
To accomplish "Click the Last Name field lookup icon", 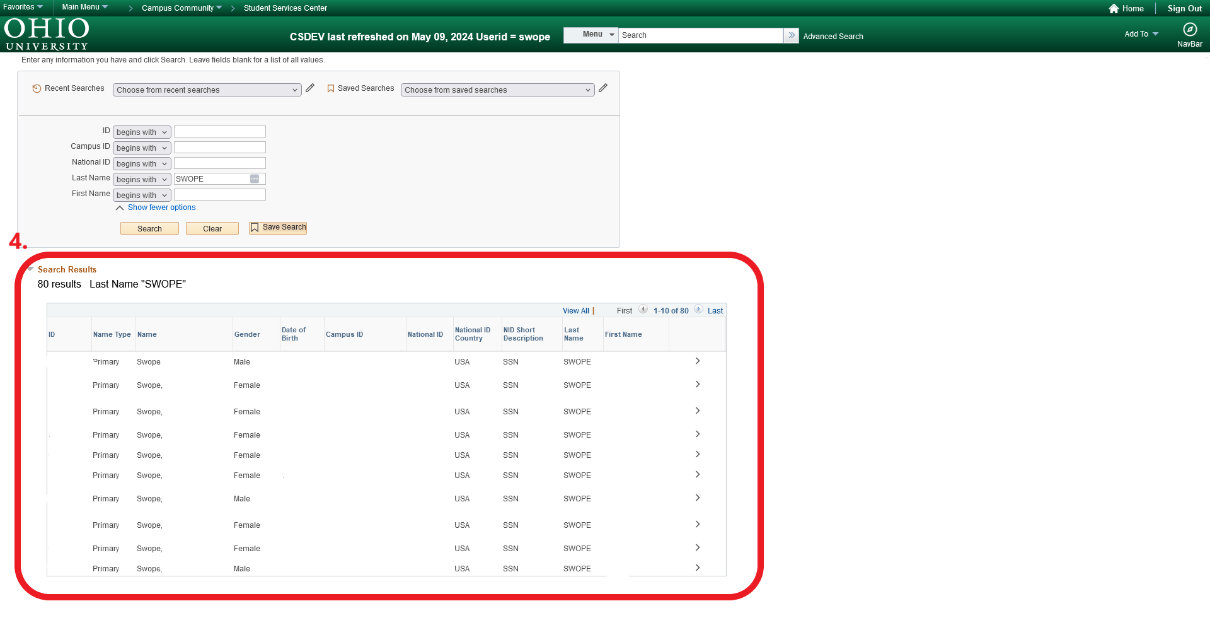I will (255, 179).
